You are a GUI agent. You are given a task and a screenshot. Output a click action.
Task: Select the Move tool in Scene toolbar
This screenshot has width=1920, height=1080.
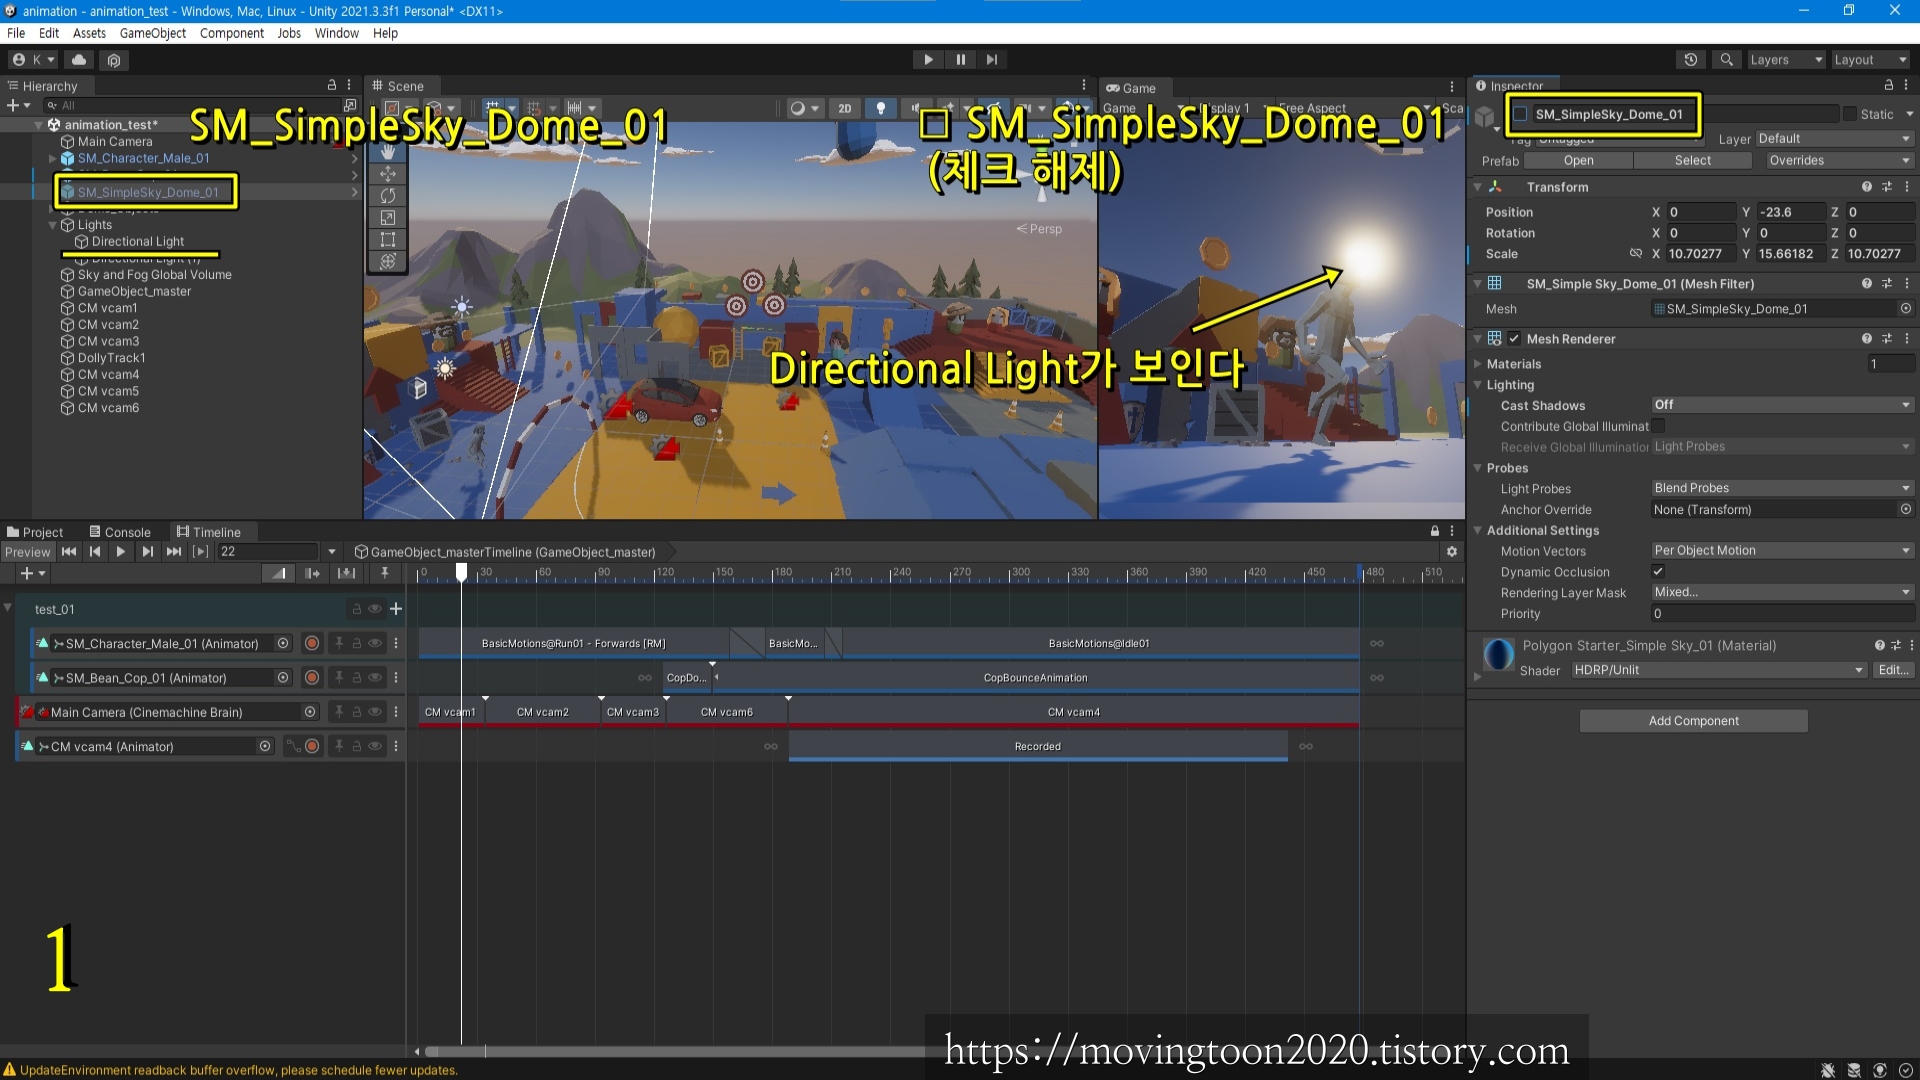click(x=388, y=174)
